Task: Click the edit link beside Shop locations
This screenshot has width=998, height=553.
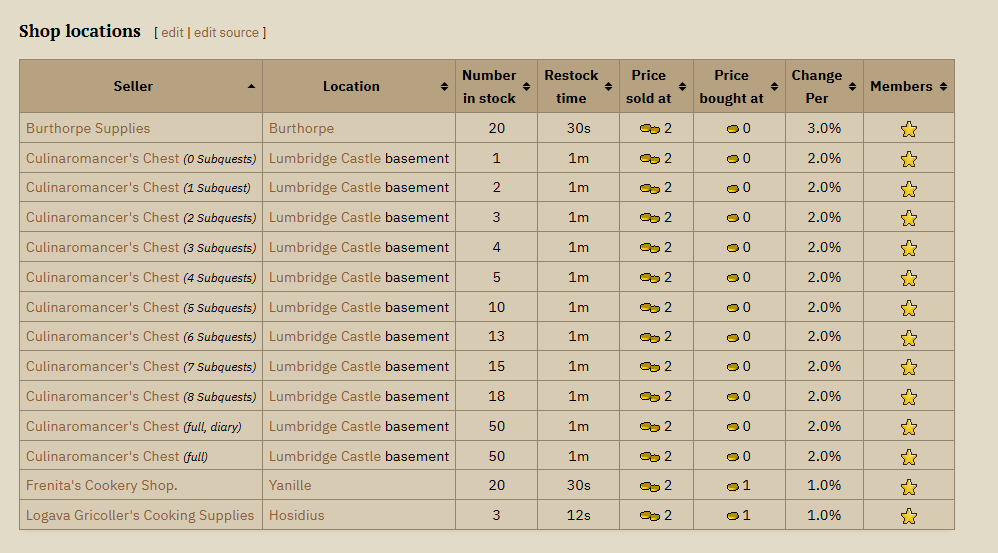Action: [172, 32]
